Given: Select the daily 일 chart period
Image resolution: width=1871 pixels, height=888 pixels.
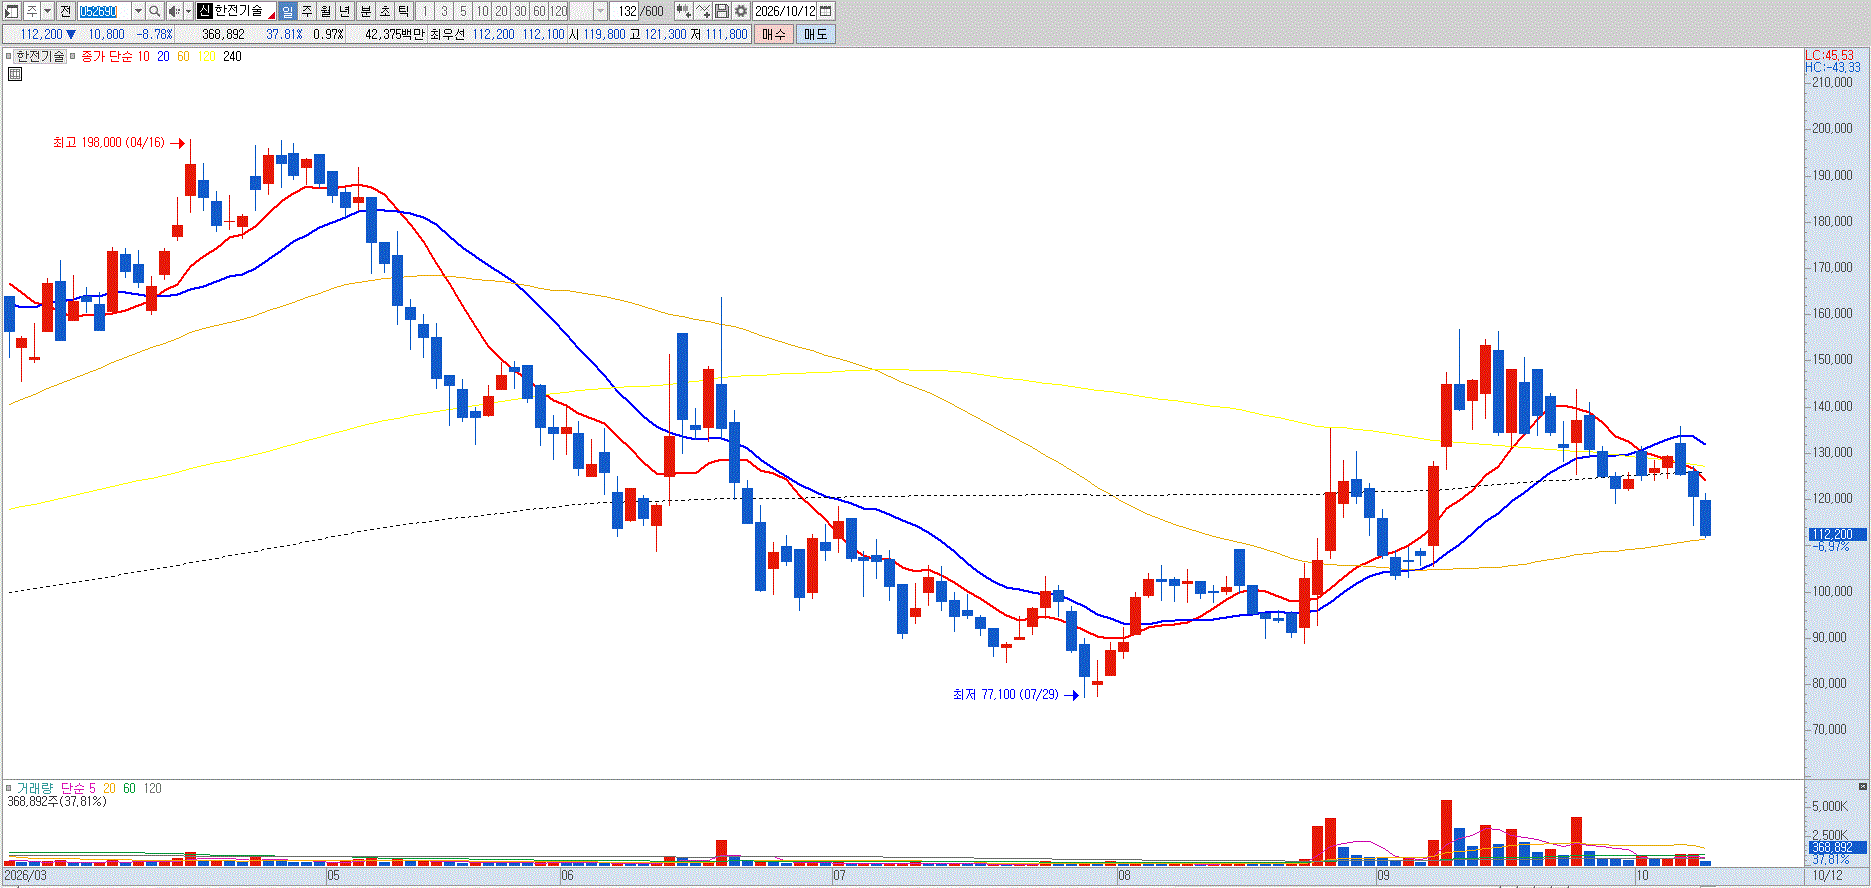Looking at the screenshot, I should (x=288, y=11).
